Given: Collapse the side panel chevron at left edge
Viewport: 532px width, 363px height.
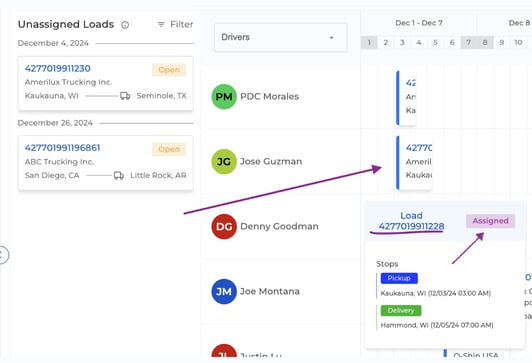Looking at the screenshot, I should click(2, 255).
